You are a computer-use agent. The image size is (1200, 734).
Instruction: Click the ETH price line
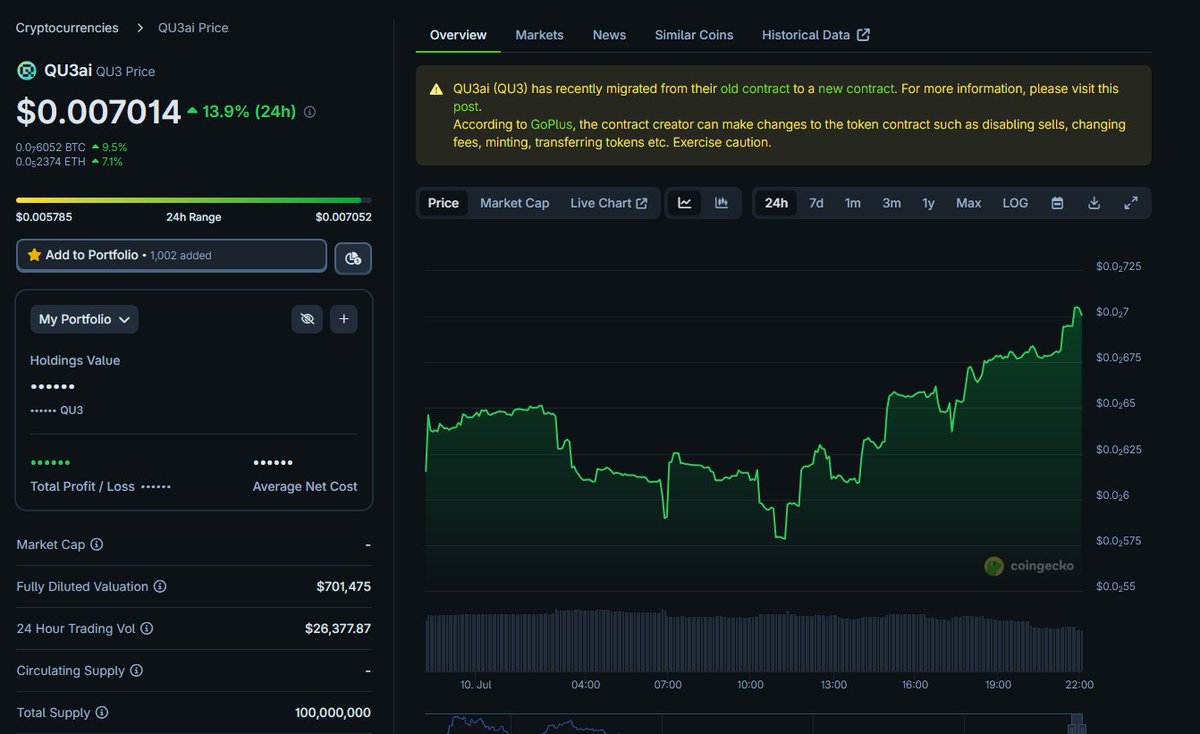(x=69, y=161)
